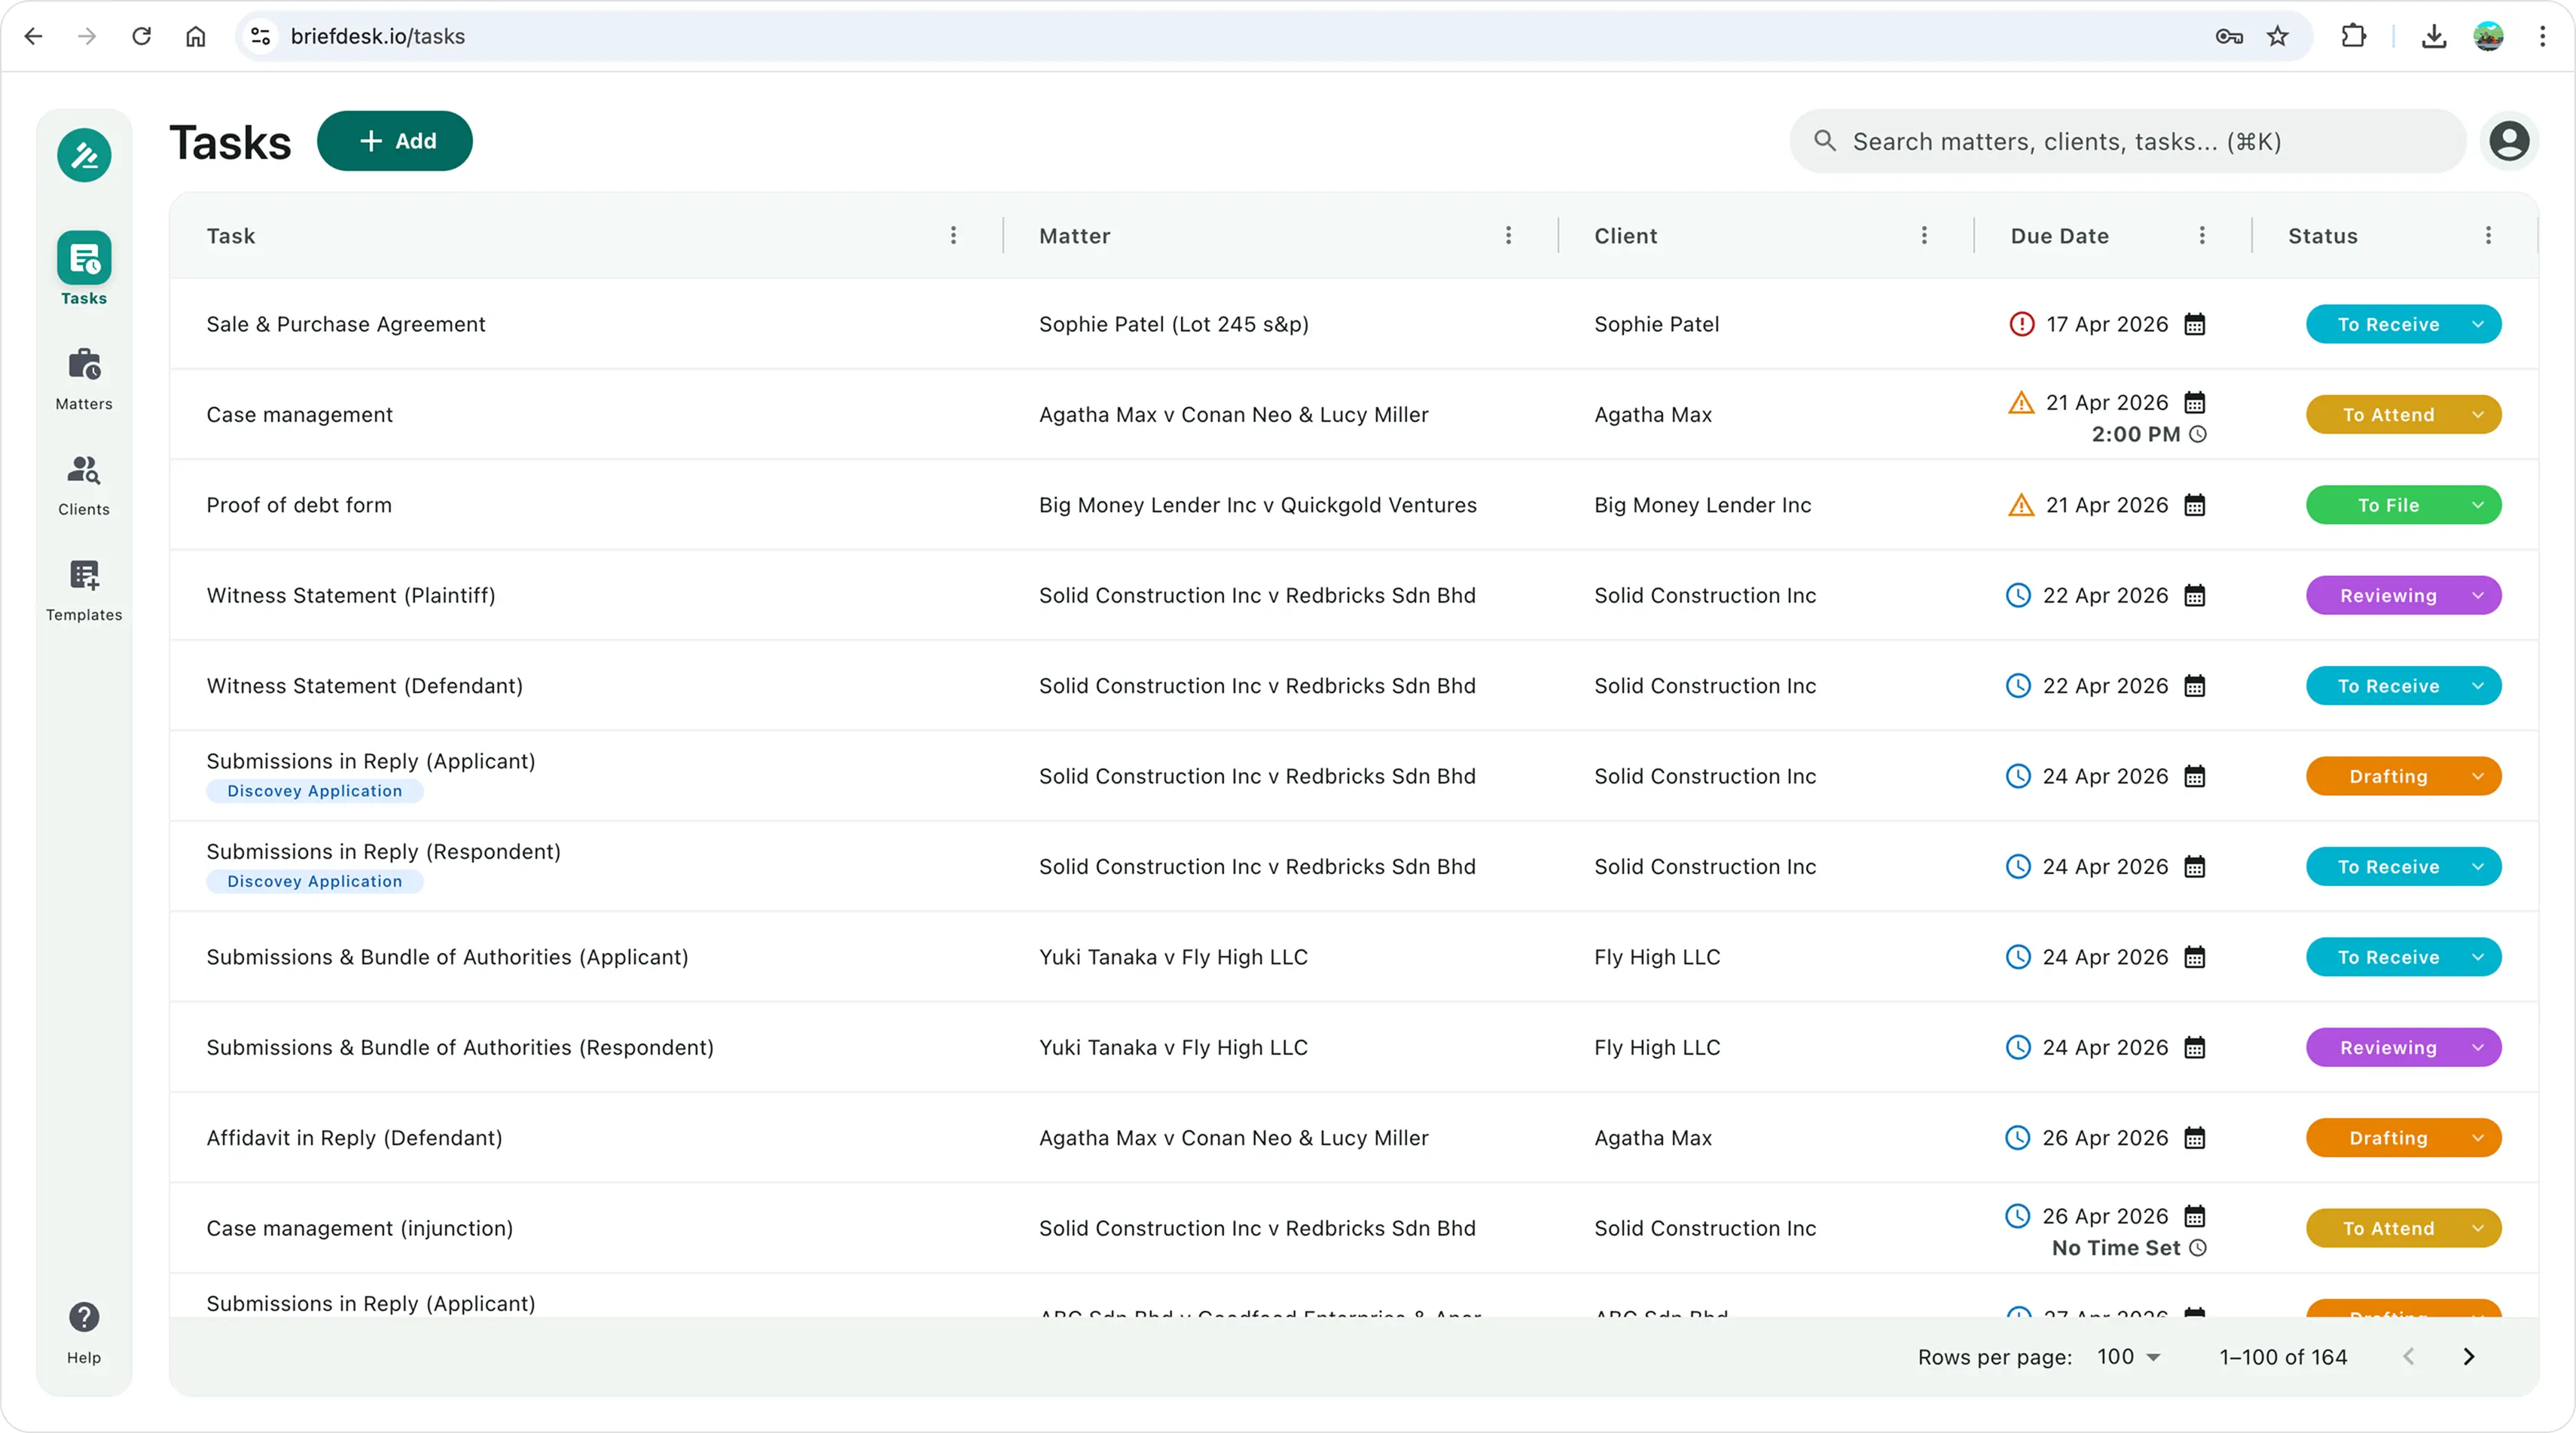Open the Sale & Purchase Agreement task

pos(346,324)
